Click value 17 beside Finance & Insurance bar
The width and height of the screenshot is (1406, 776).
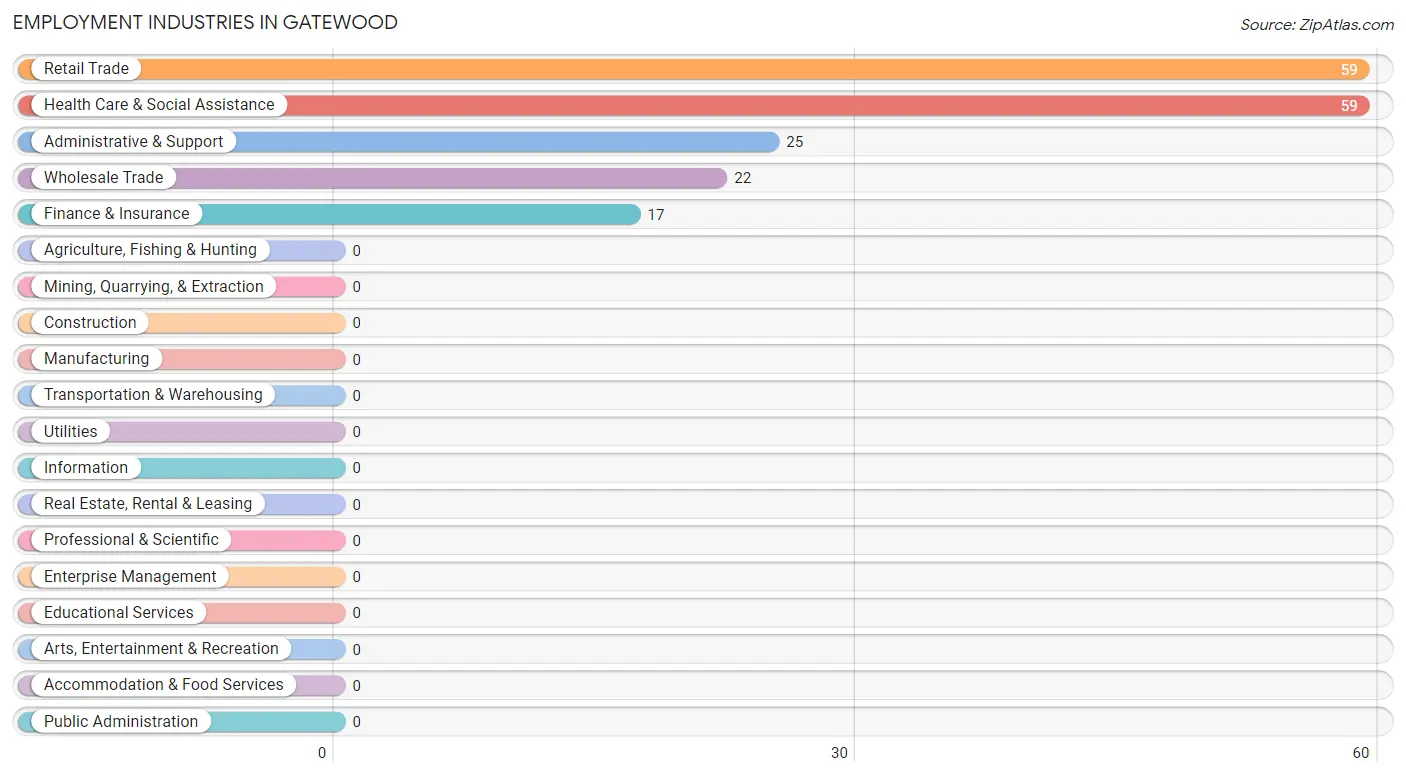point(656,215)
